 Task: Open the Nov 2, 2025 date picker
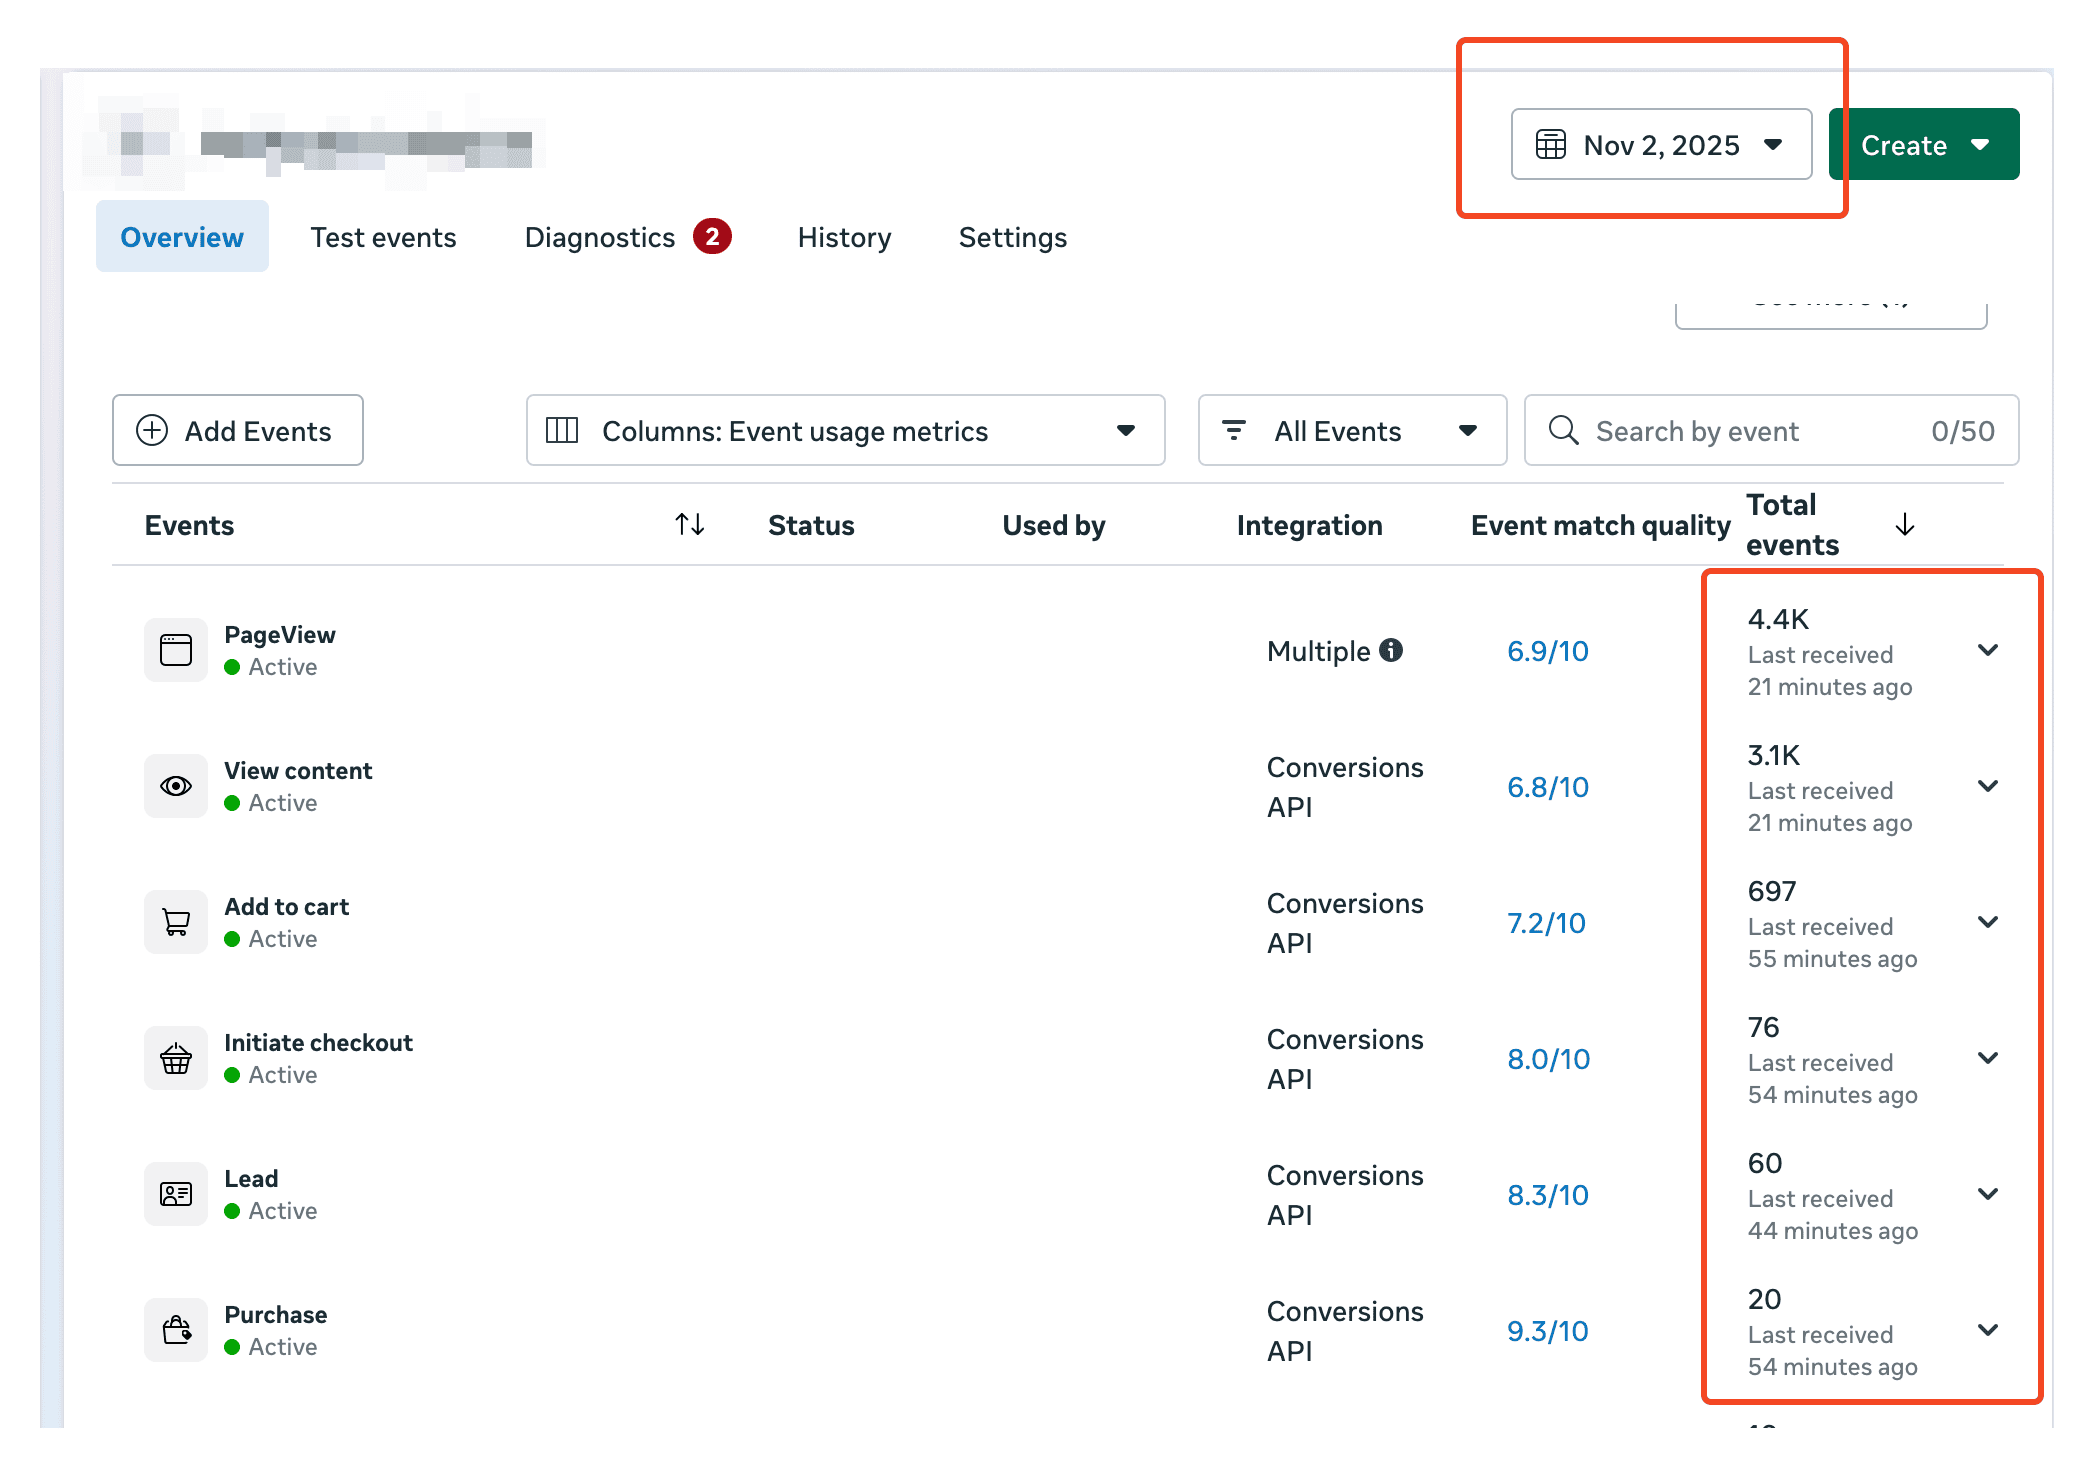coord(1661,145)
